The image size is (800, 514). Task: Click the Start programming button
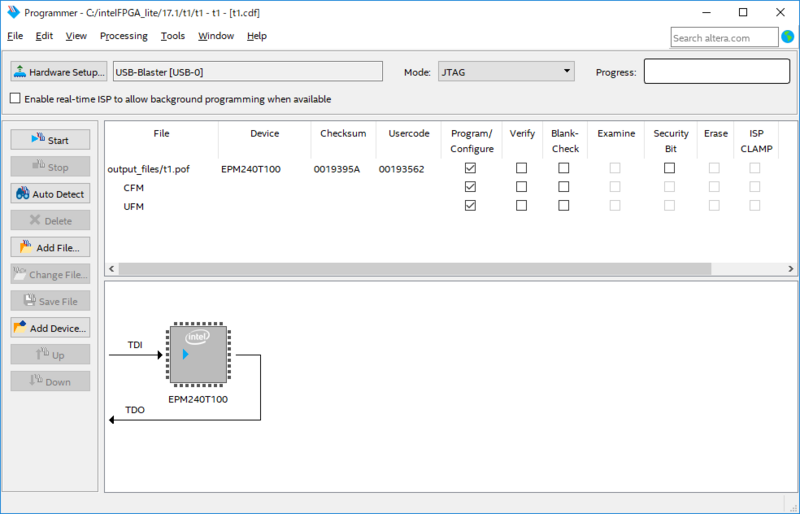click(x=50, y=140)
